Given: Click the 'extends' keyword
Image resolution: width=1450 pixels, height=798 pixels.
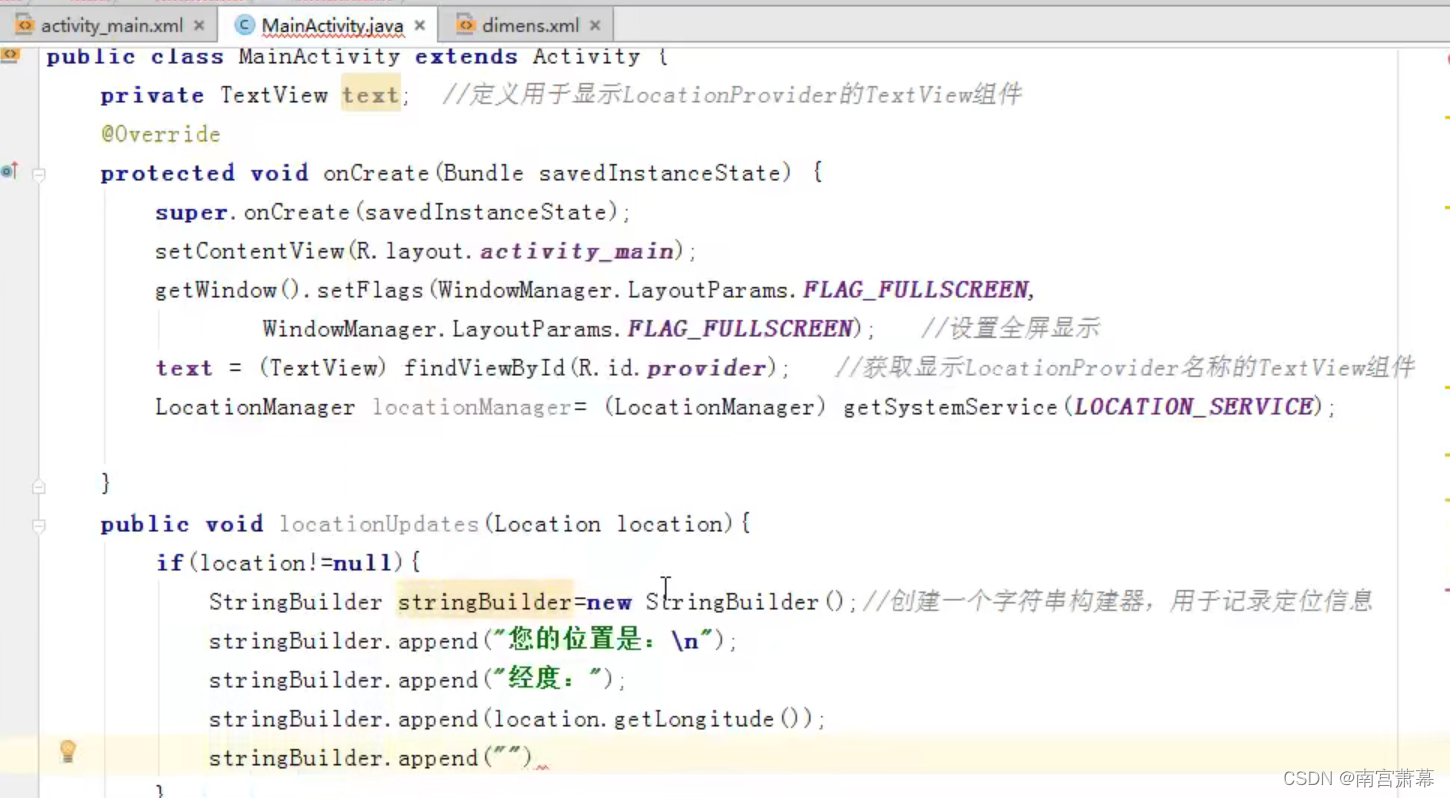Looking at the screenshot, I should [466, 57].
